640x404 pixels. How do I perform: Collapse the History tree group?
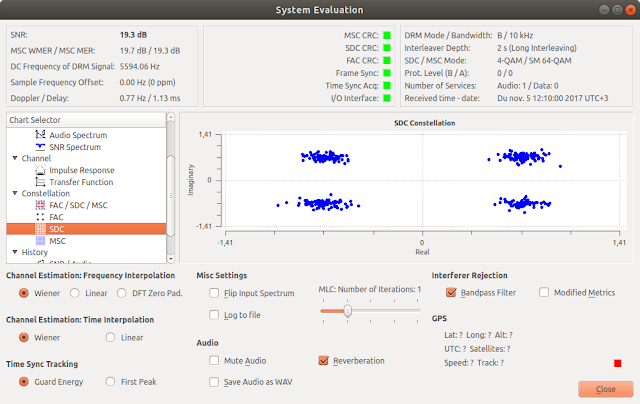[x=15, y=252]
